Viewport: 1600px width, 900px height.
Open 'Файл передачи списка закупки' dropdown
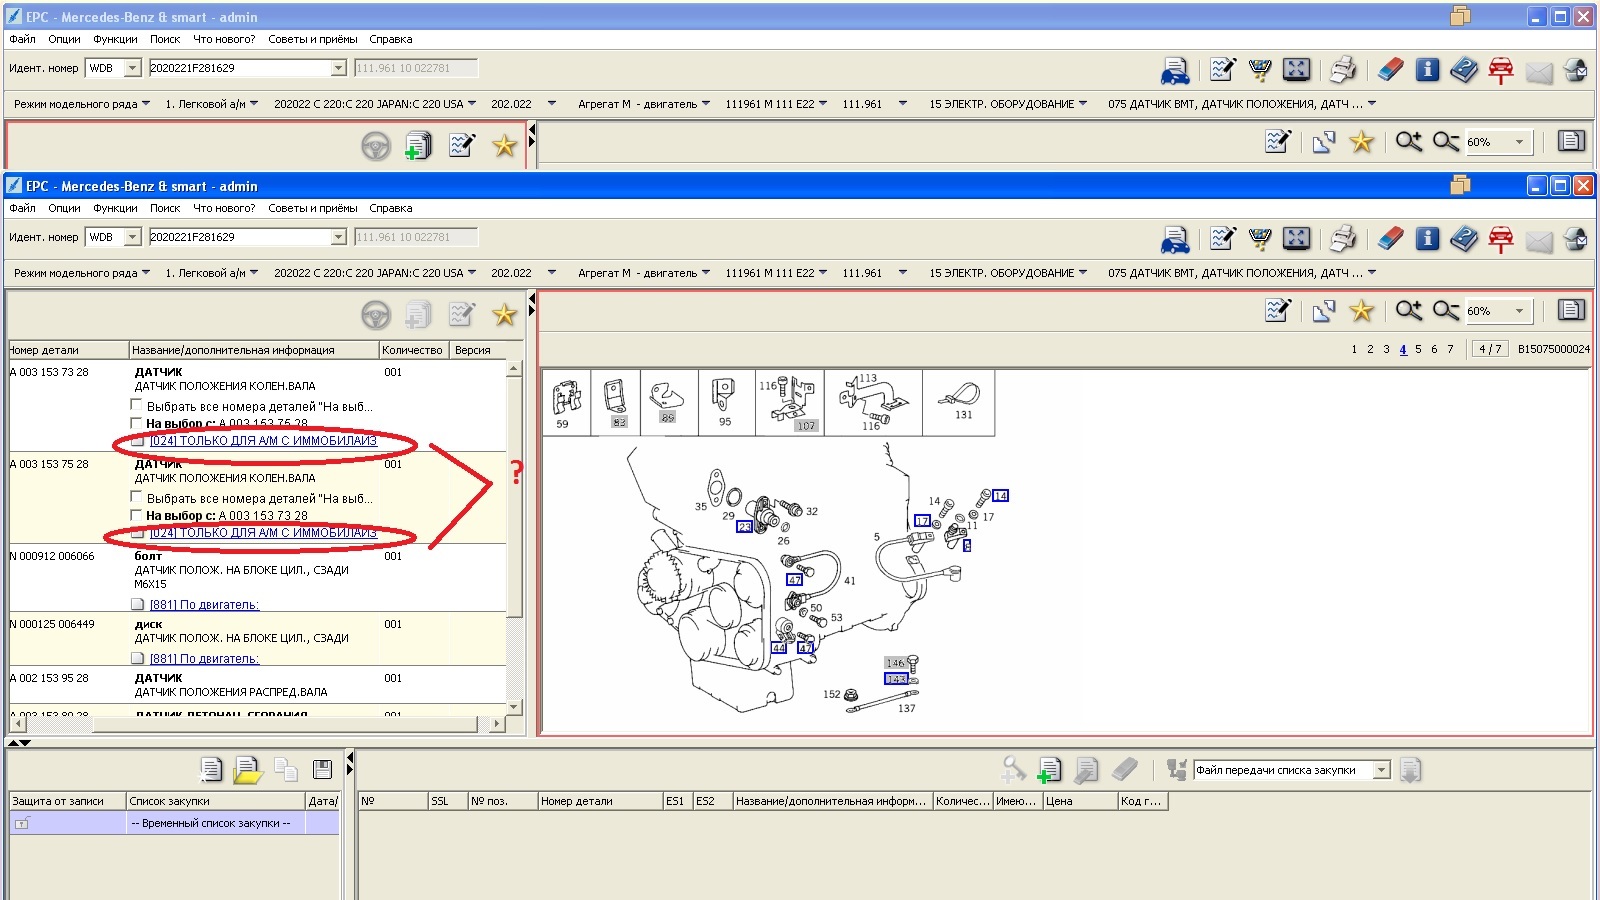tap(1382, 770)
